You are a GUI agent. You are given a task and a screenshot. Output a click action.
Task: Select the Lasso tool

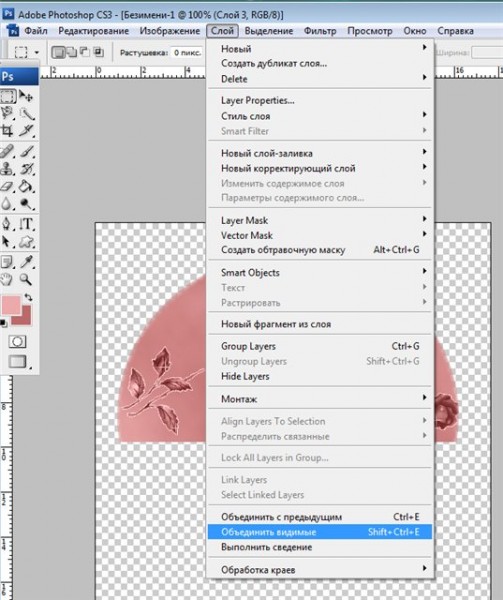pyautogui.click(x=8, y=113)
